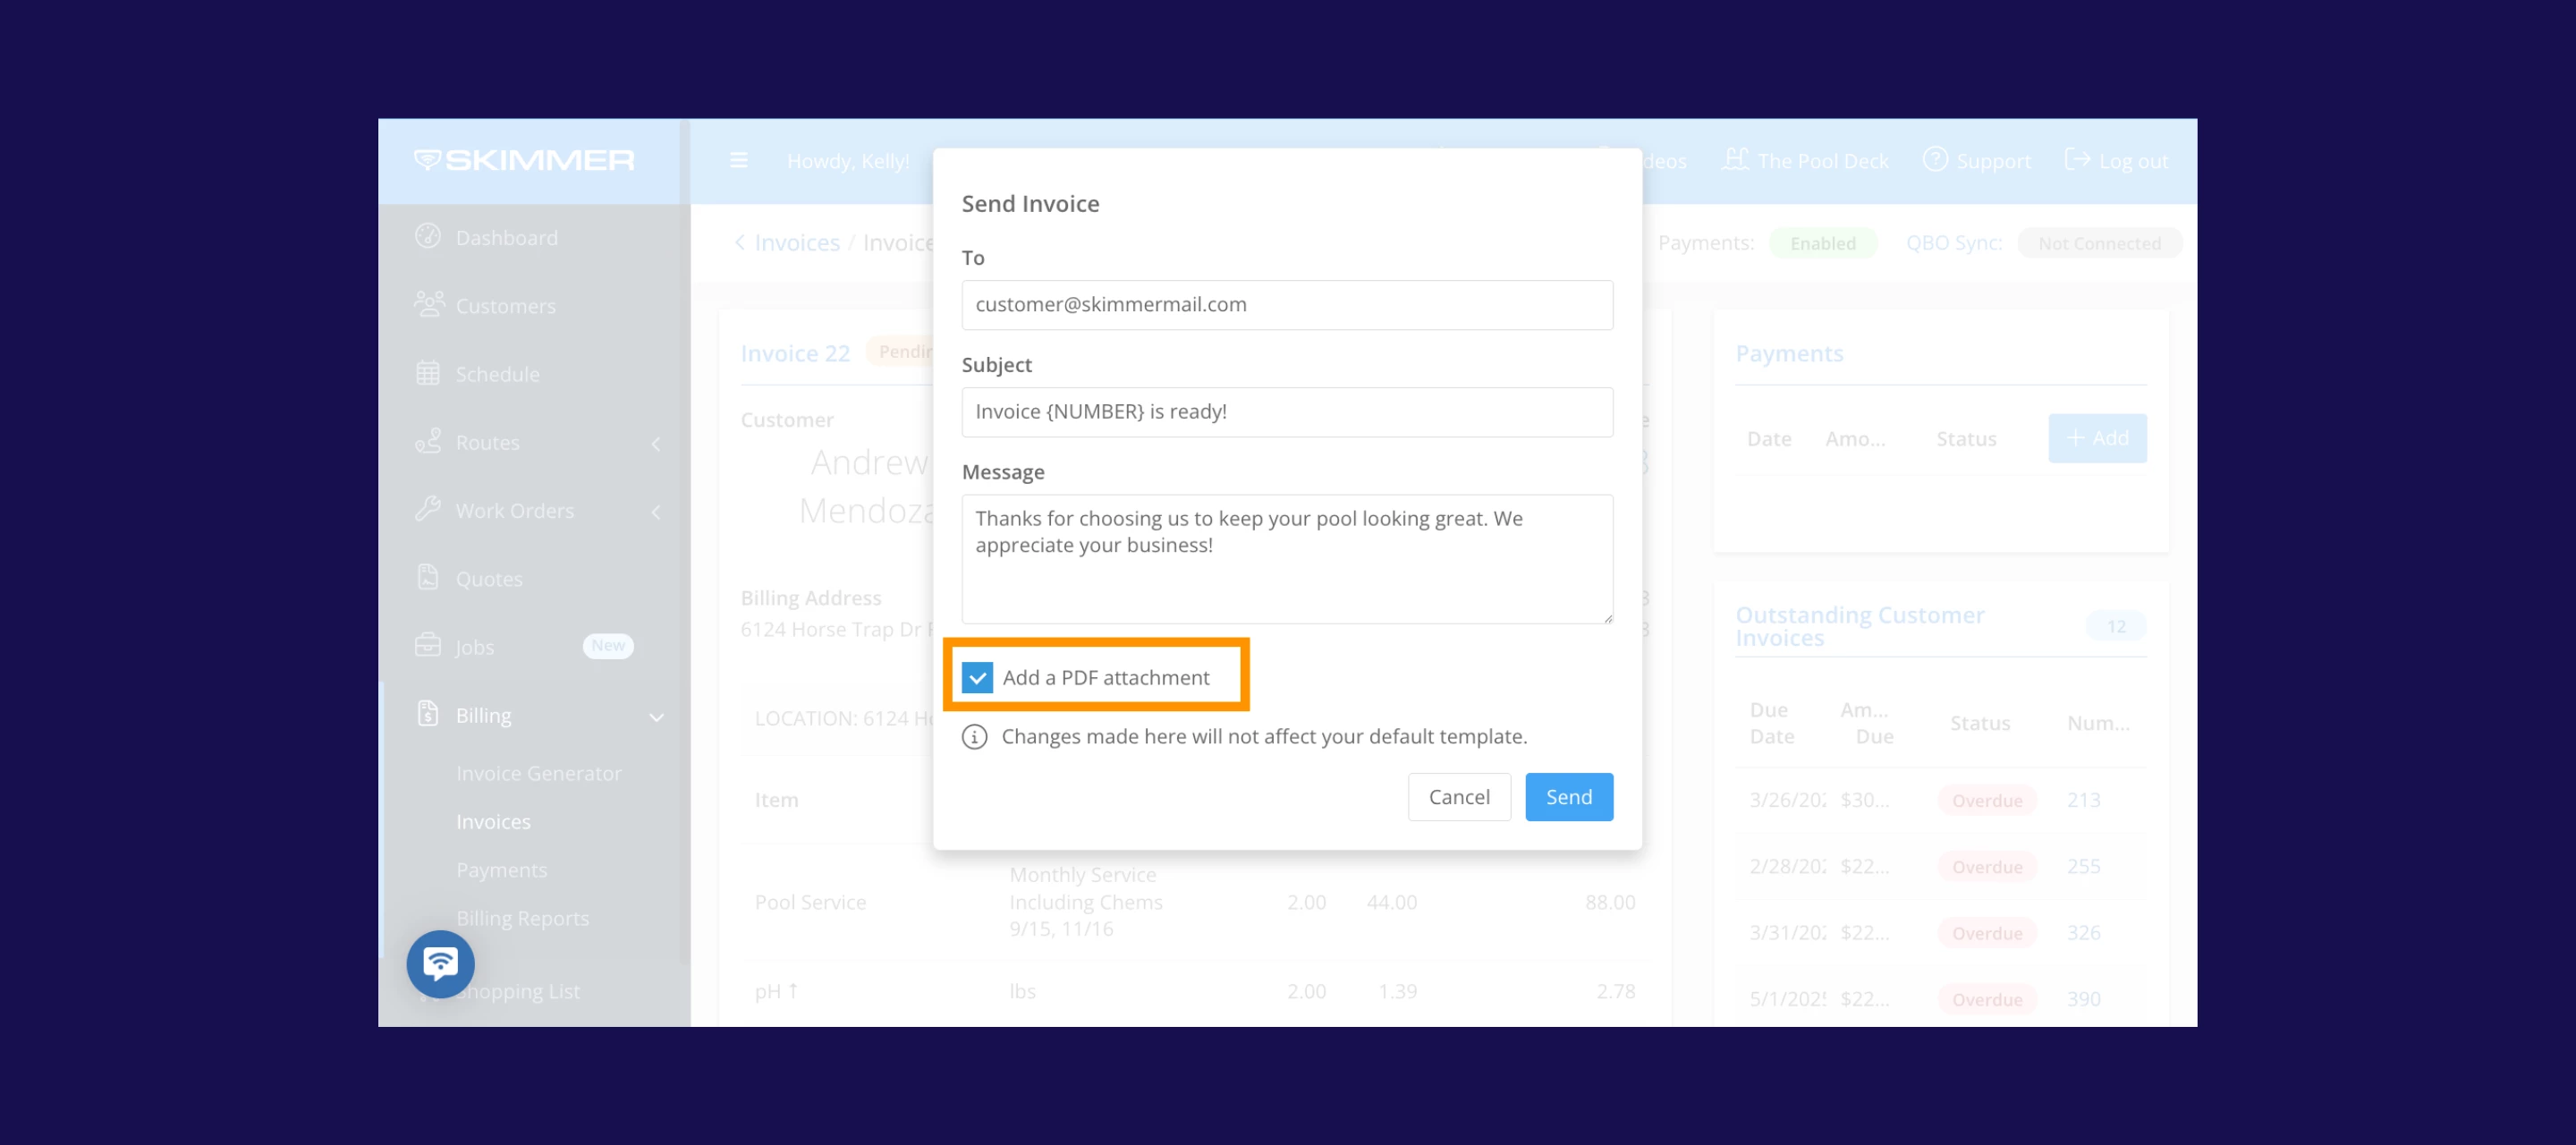The image size is (2576, 1145).
Task: Click the Jobs briefcase icon
Action: [427, 645]
